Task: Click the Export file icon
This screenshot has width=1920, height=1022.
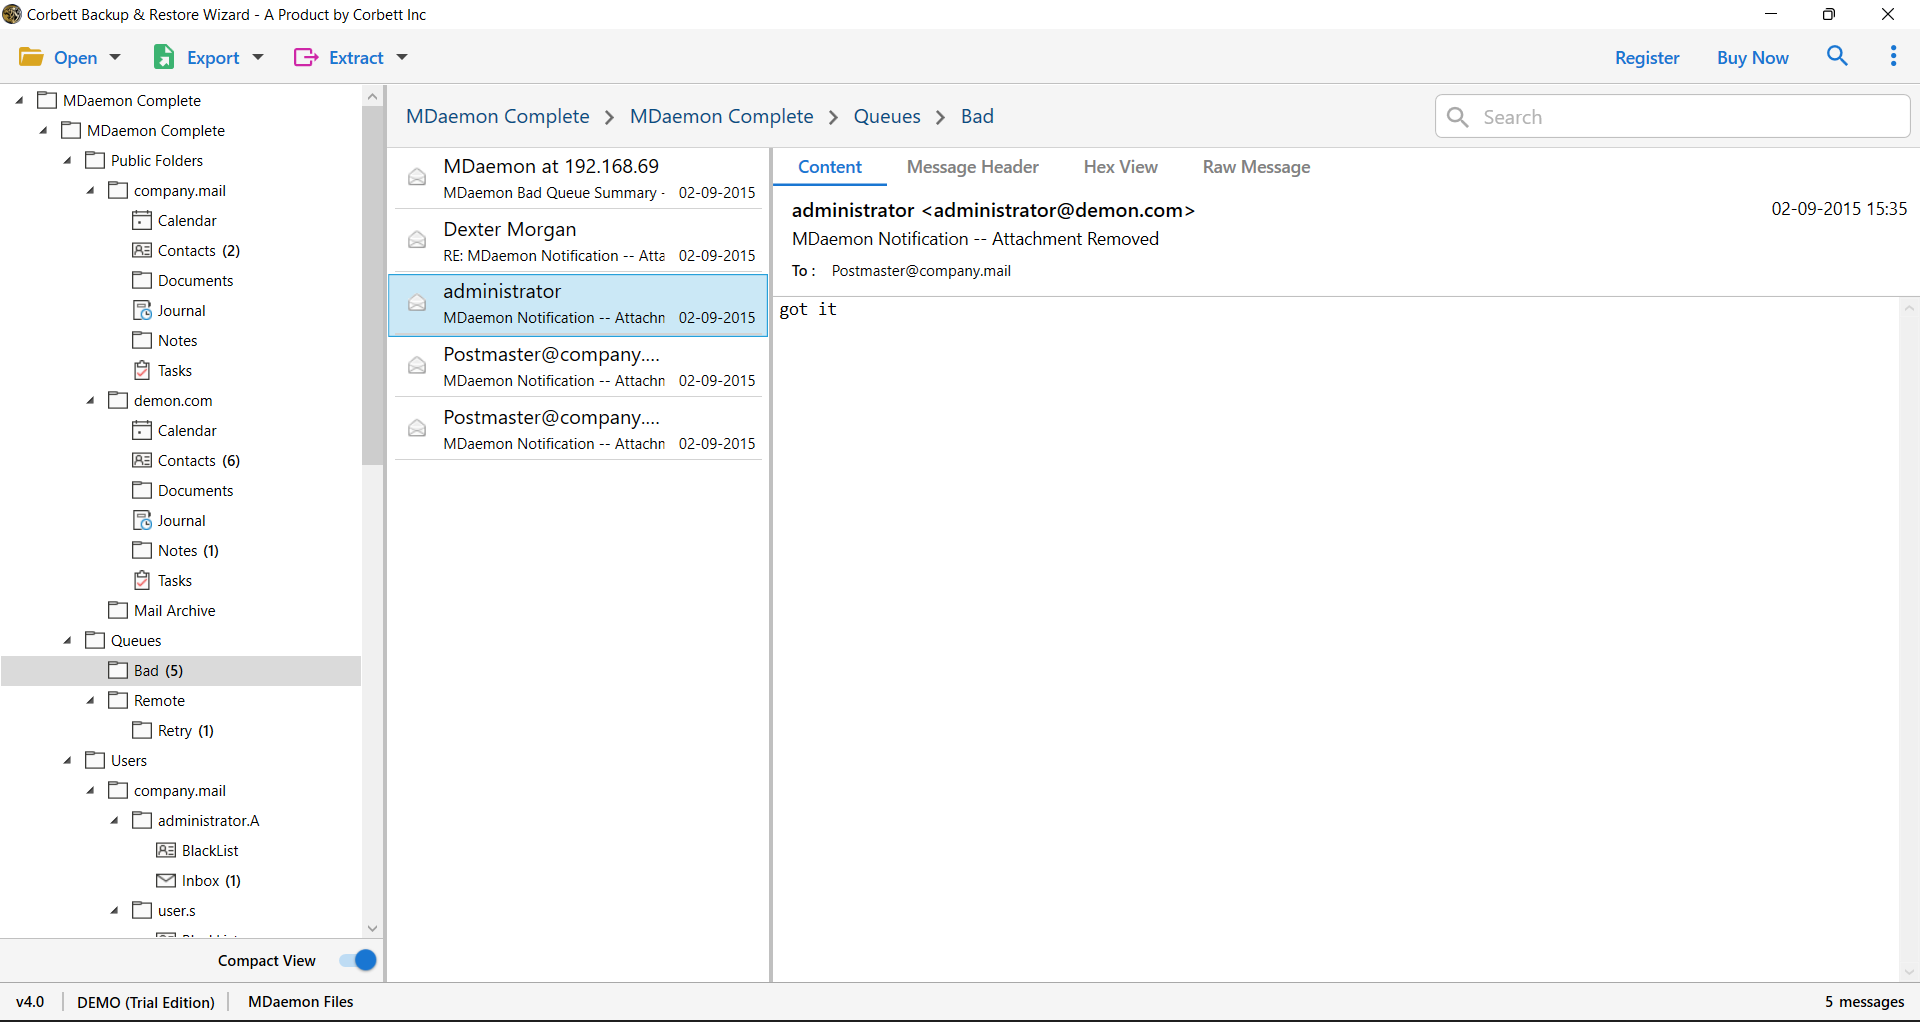Action: 164,57
